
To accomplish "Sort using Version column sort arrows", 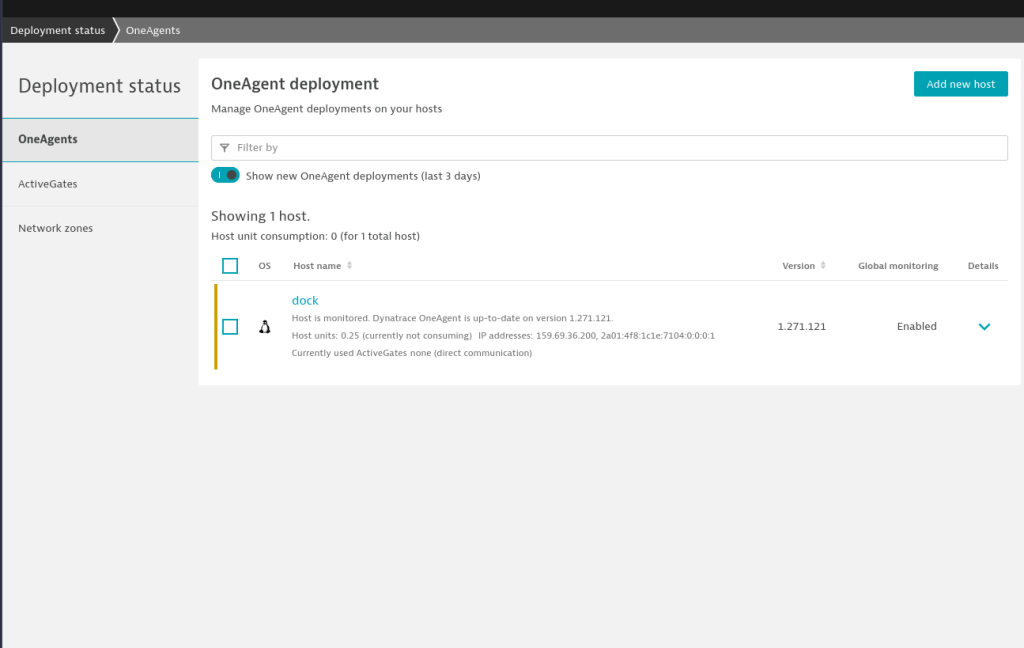I will pos(823,265).
